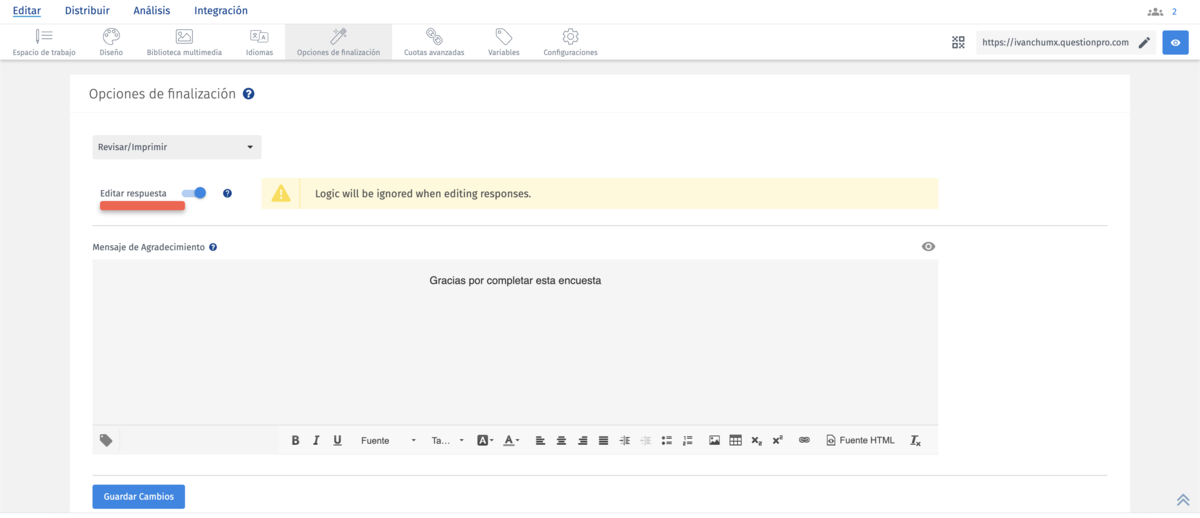Image resolution: width=1200 pixels, height=518 pixels.
Task: Click the survey URL field
Action: click(1055, 42)
